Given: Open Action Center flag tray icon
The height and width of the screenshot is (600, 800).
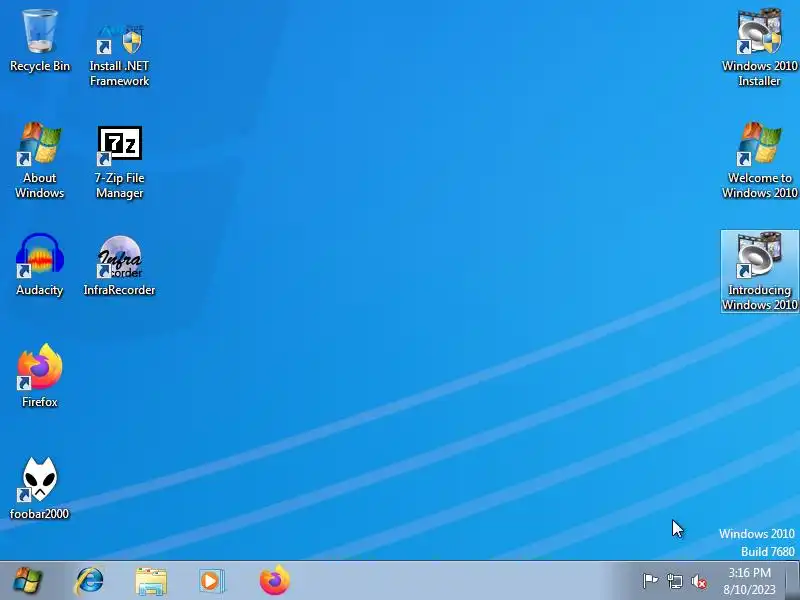Looking at the screenshot, I should pos(650,581).
